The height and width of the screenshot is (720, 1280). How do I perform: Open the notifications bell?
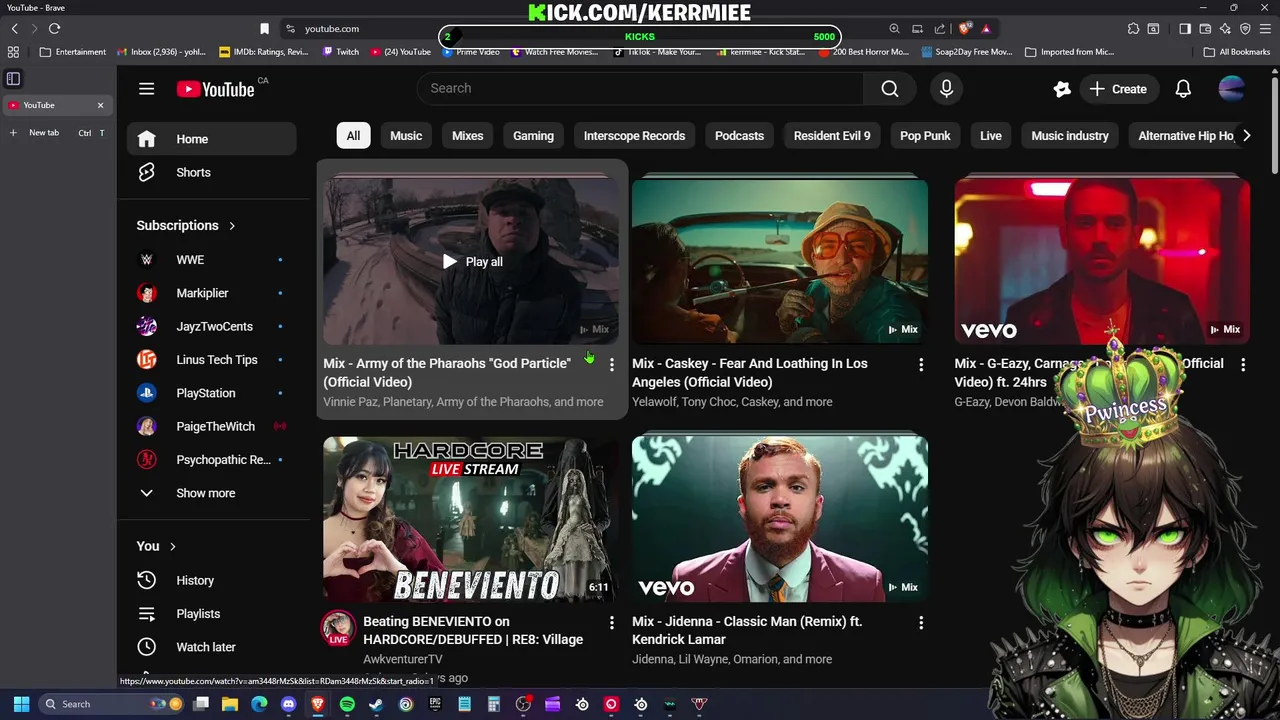(x=1183, y=89)
